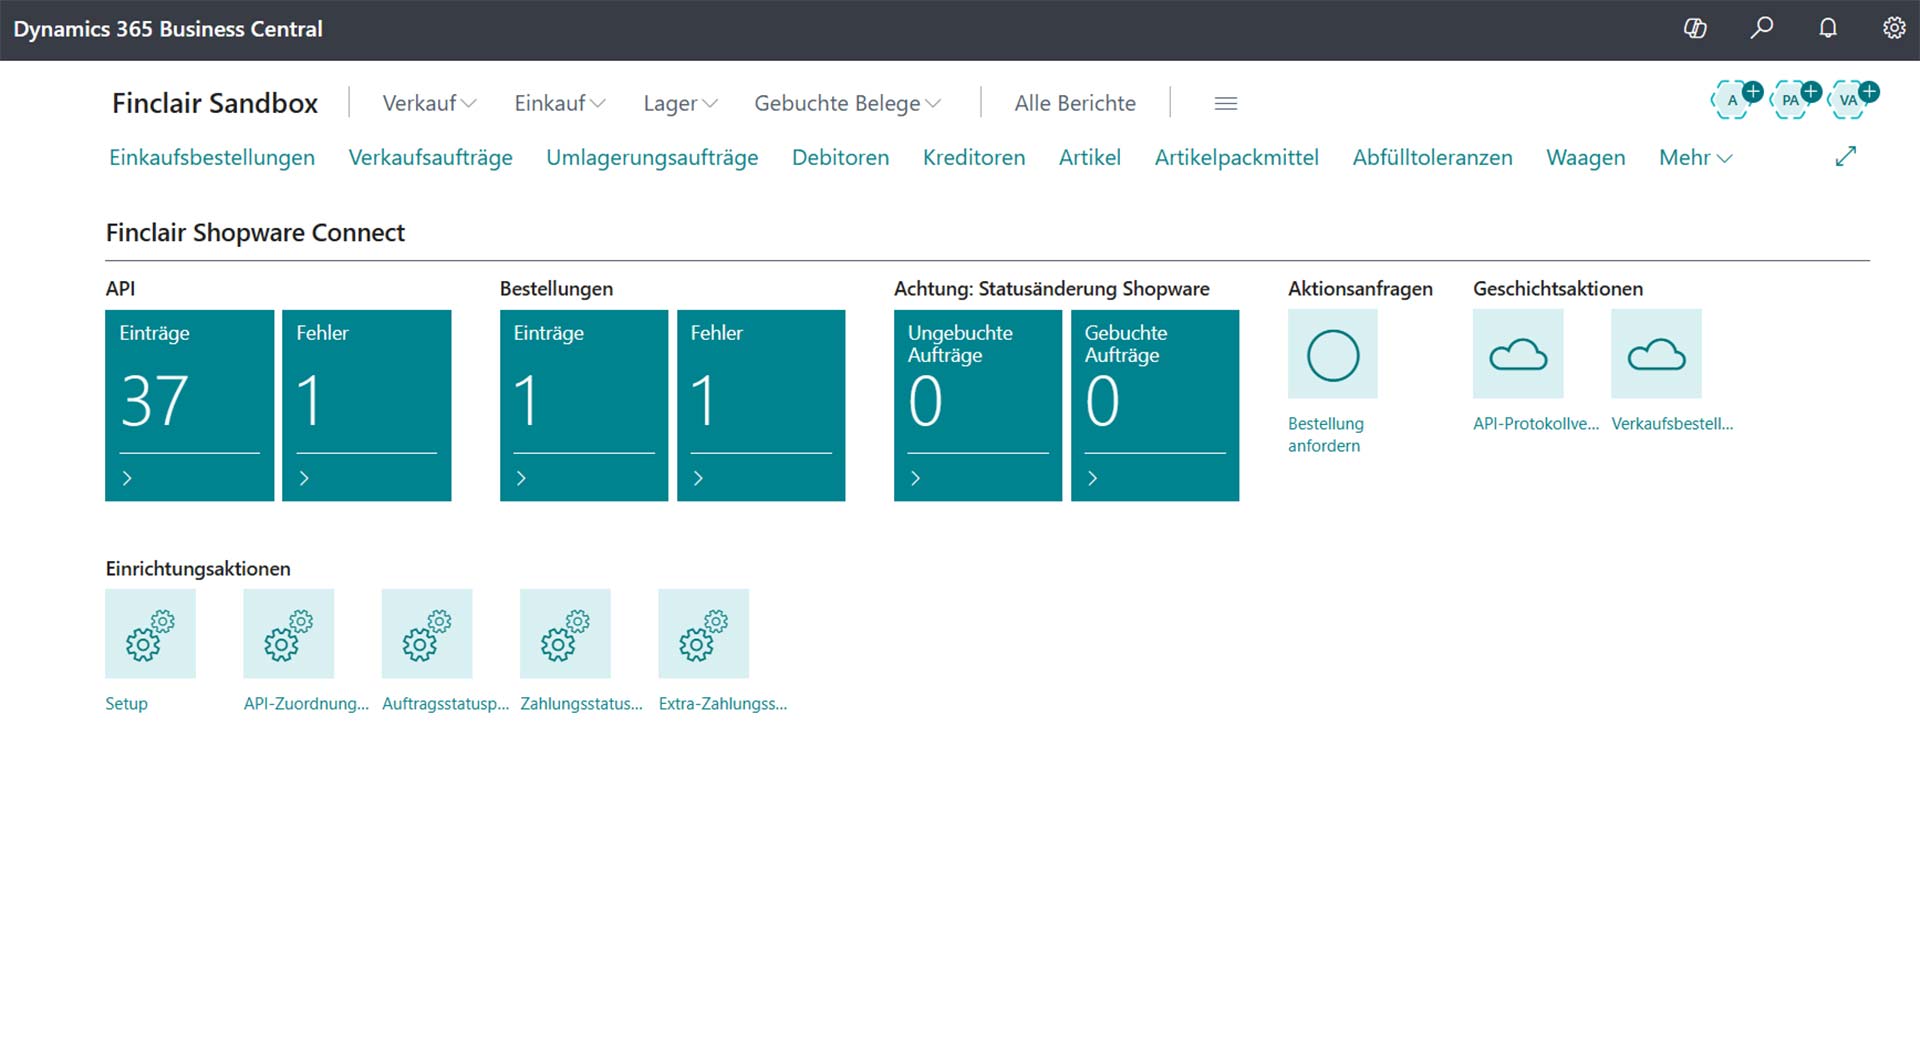Image resolution: width=1920 pixels, height=1055 pixels.
Task: Expand the Verkauf dropdown menu
Action: tap(429, 103)
